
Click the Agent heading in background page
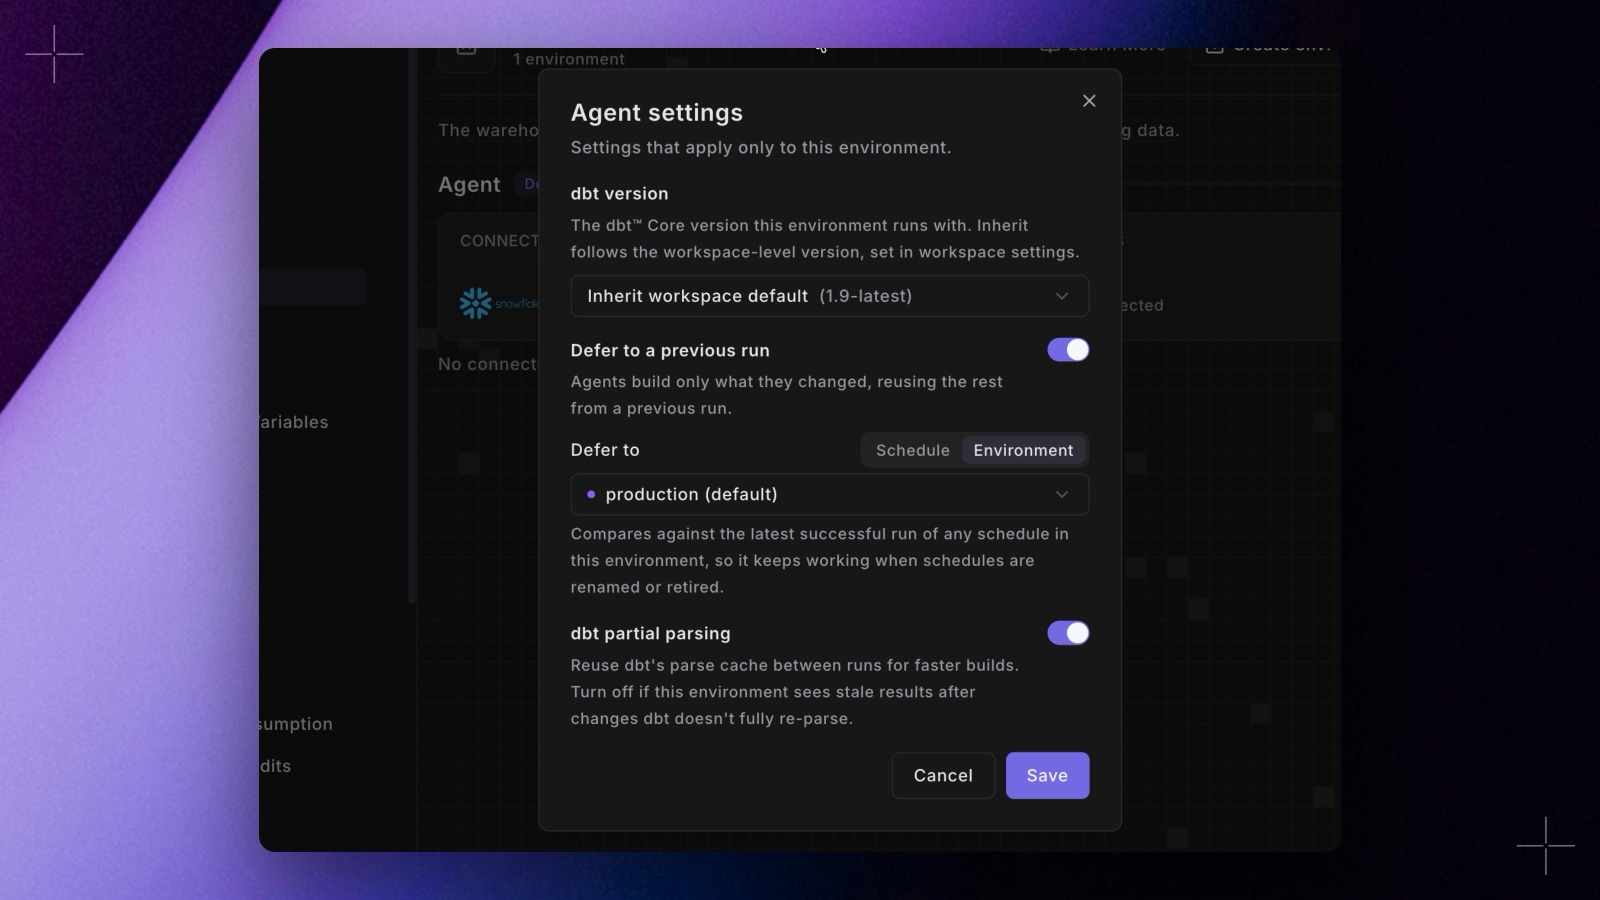point(469,185)
